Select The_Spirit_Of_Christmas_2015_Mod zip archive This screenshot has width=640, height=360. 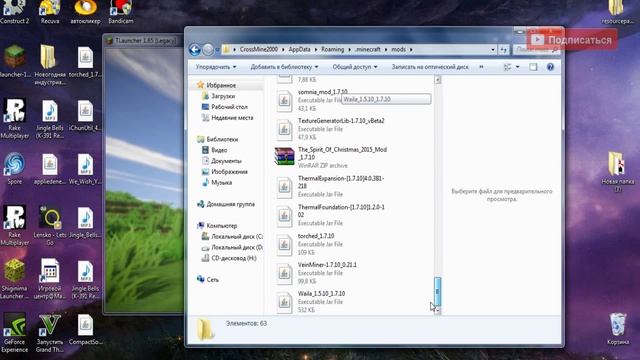click(x=331, y=158)
